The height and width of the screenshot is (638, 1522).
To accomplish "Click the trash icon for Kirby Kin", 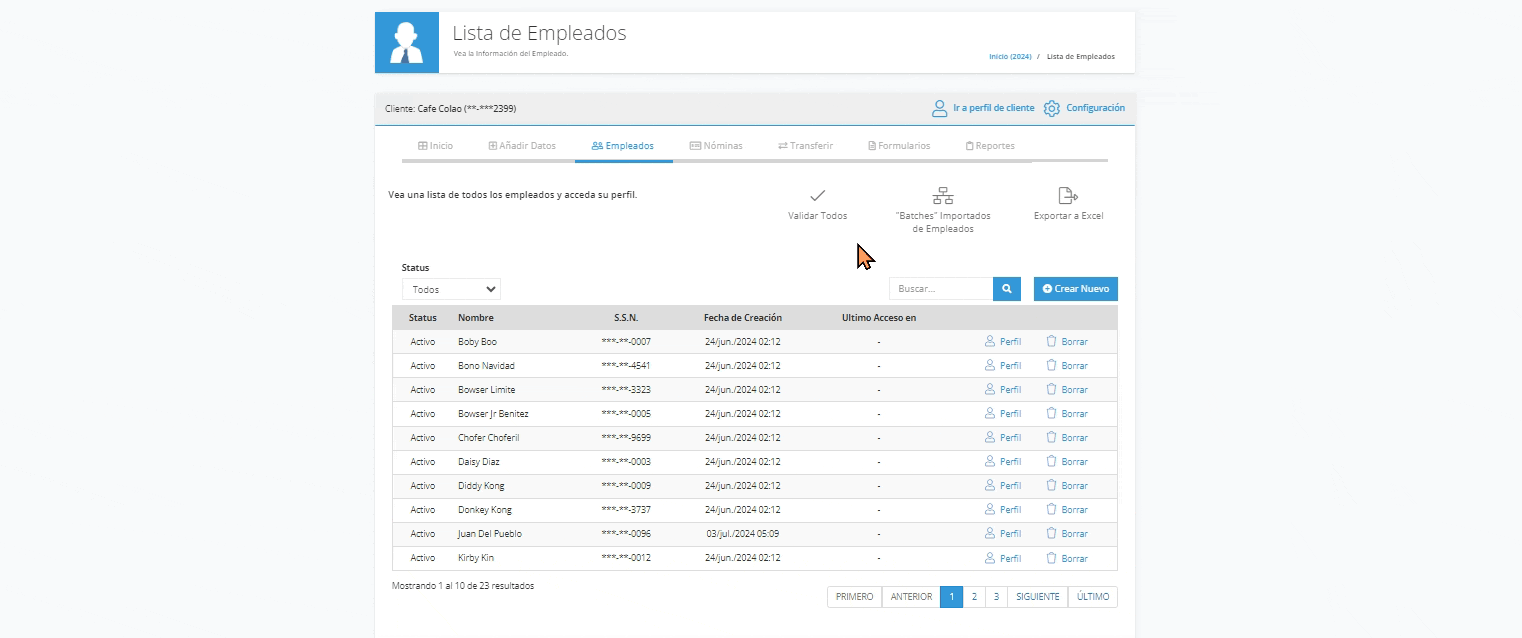I will (1051, 558).
